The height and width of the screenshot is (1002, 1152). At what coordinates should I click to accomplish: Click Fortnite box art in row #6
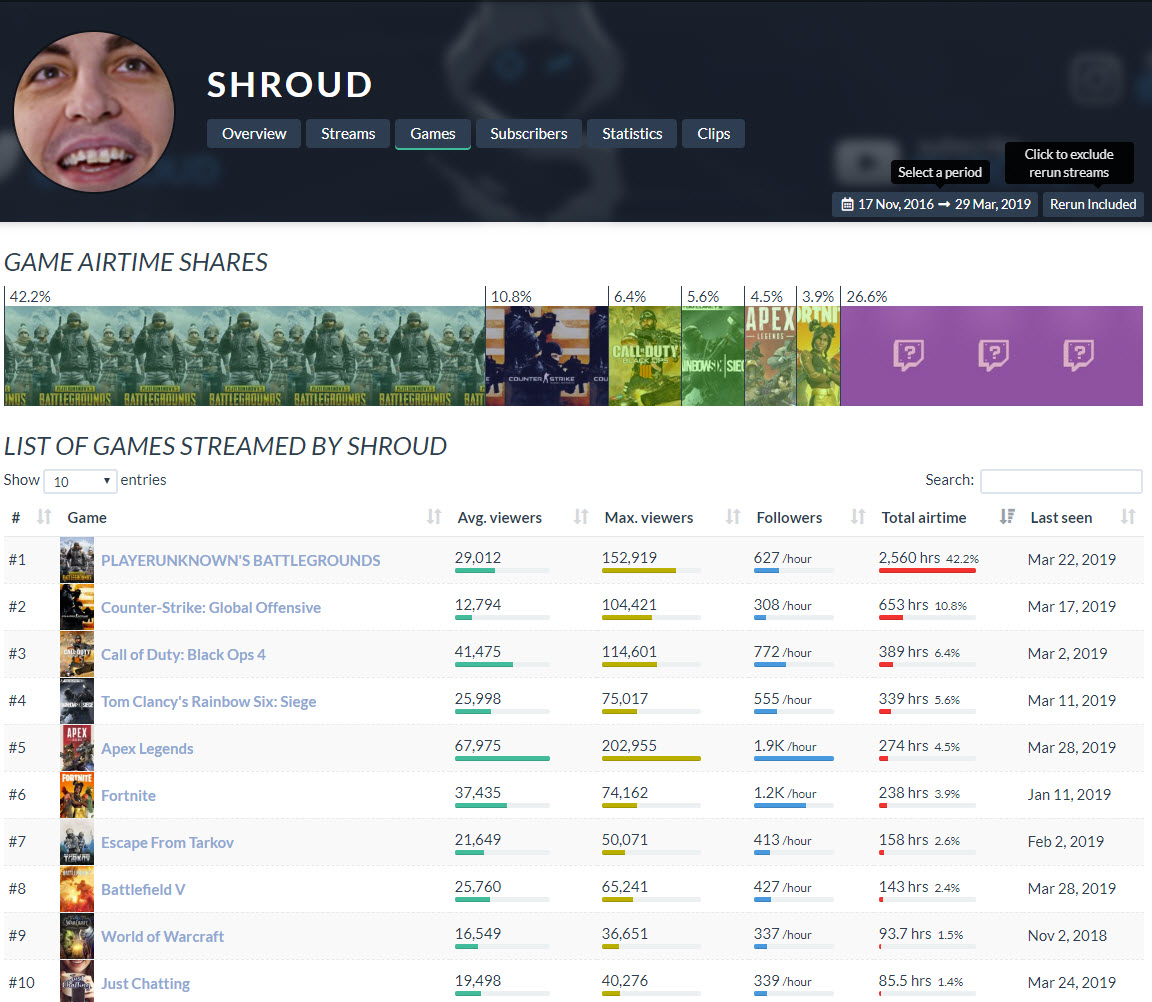pyautogui.click(x=77, y=795)
